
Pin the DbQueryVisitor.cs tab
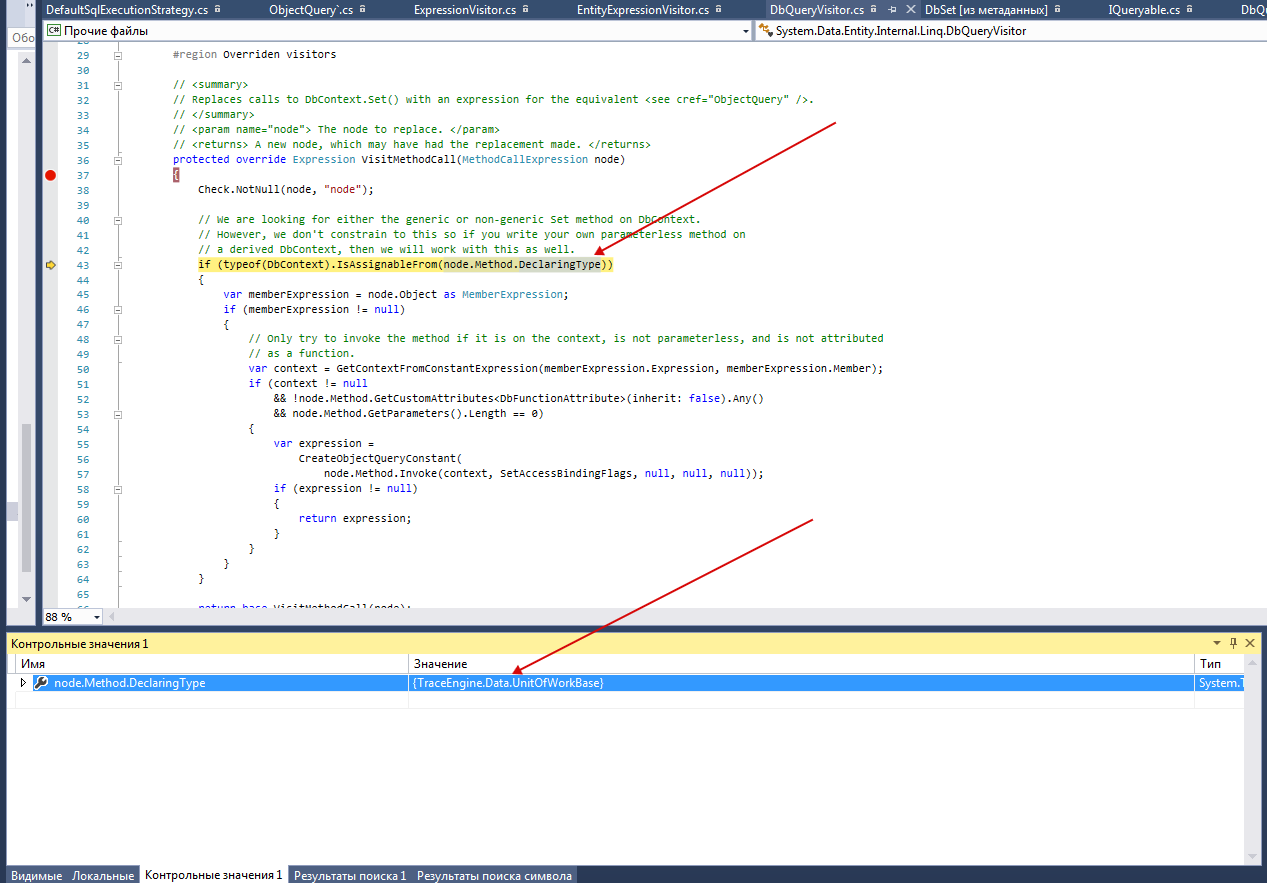892,9
